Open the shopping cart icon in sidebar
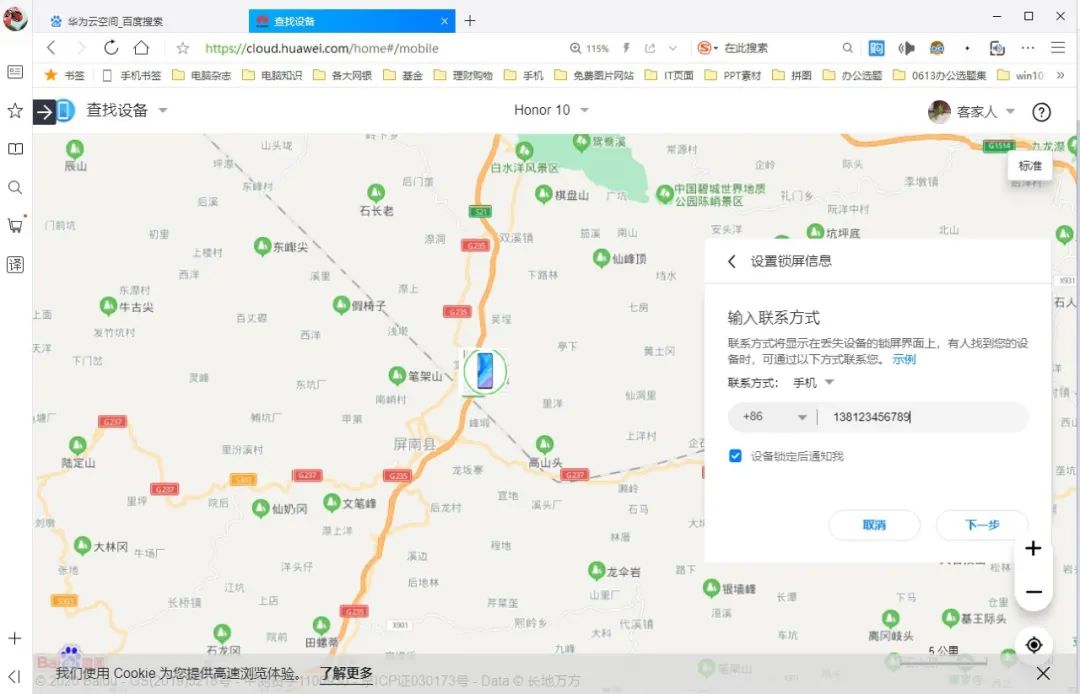This screenshot has width=1080, height=694. click(14, 224)
